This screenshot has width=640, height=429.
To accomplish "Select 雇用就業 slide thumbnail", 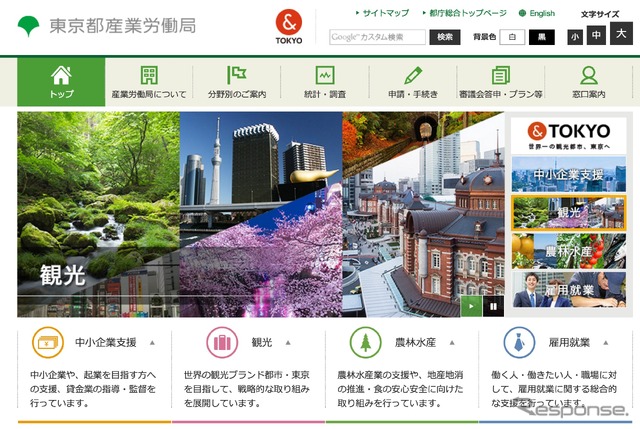I will [569, 289].
